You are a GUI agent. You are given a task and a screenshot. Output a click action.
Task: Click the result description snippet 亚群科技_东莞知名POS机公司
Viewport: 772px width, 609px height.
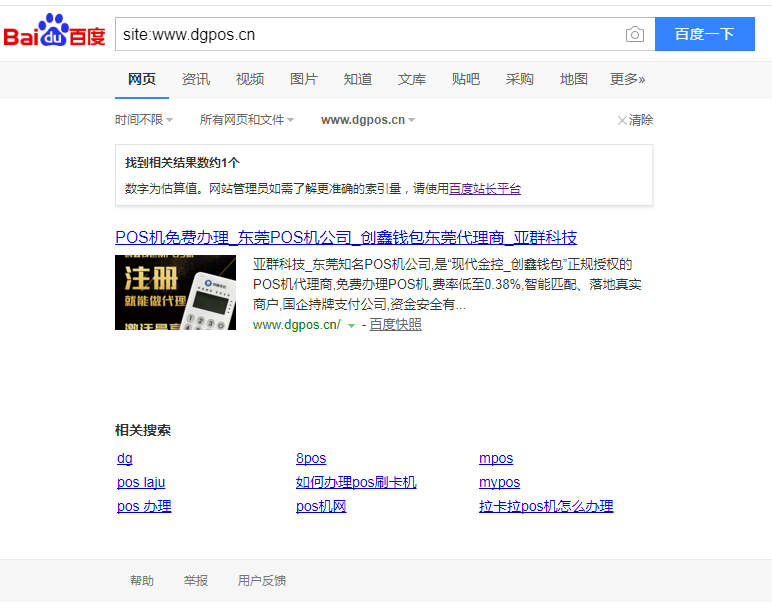pyautogui.click(x=447, y=284)
